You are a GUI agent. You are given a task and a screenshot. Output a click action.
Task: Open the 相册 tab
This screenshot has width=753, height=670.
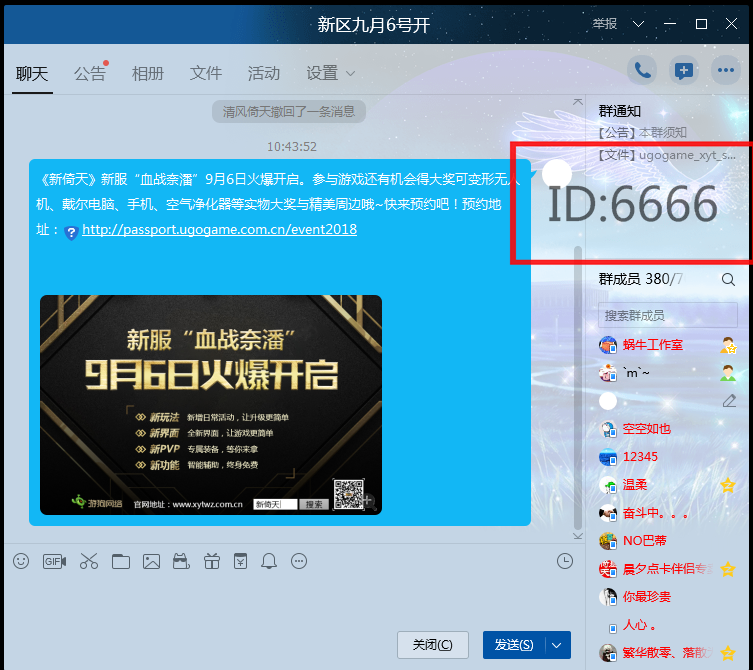[148, 73]
